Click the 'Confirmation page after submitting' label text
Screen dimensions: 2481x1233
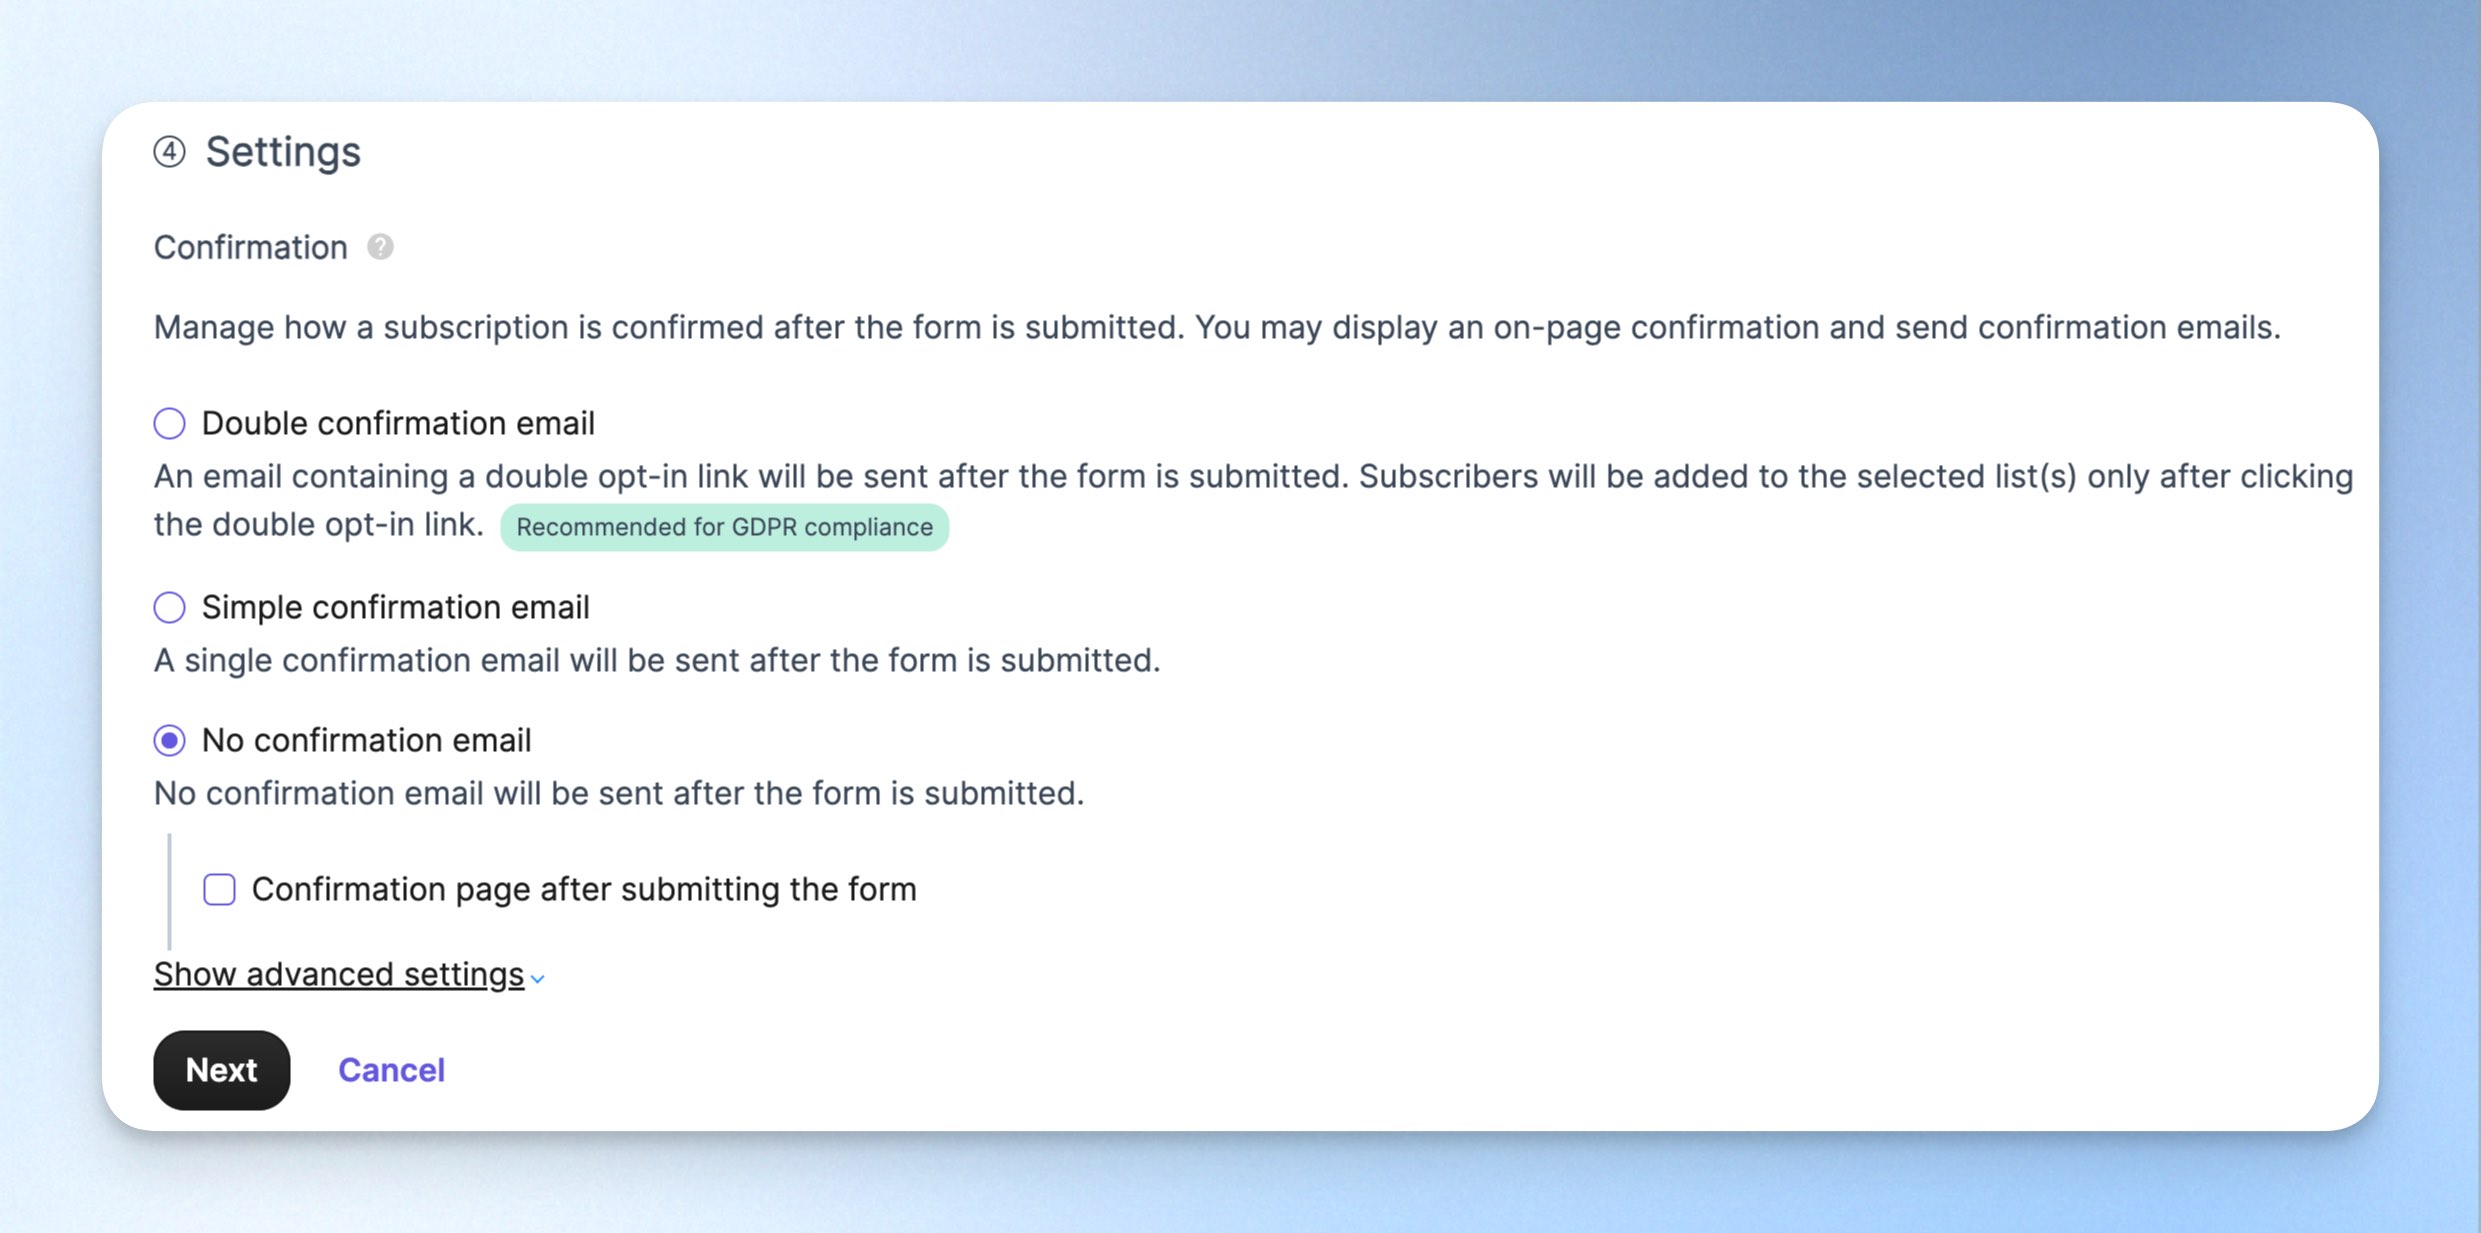[x=584, y=889]
